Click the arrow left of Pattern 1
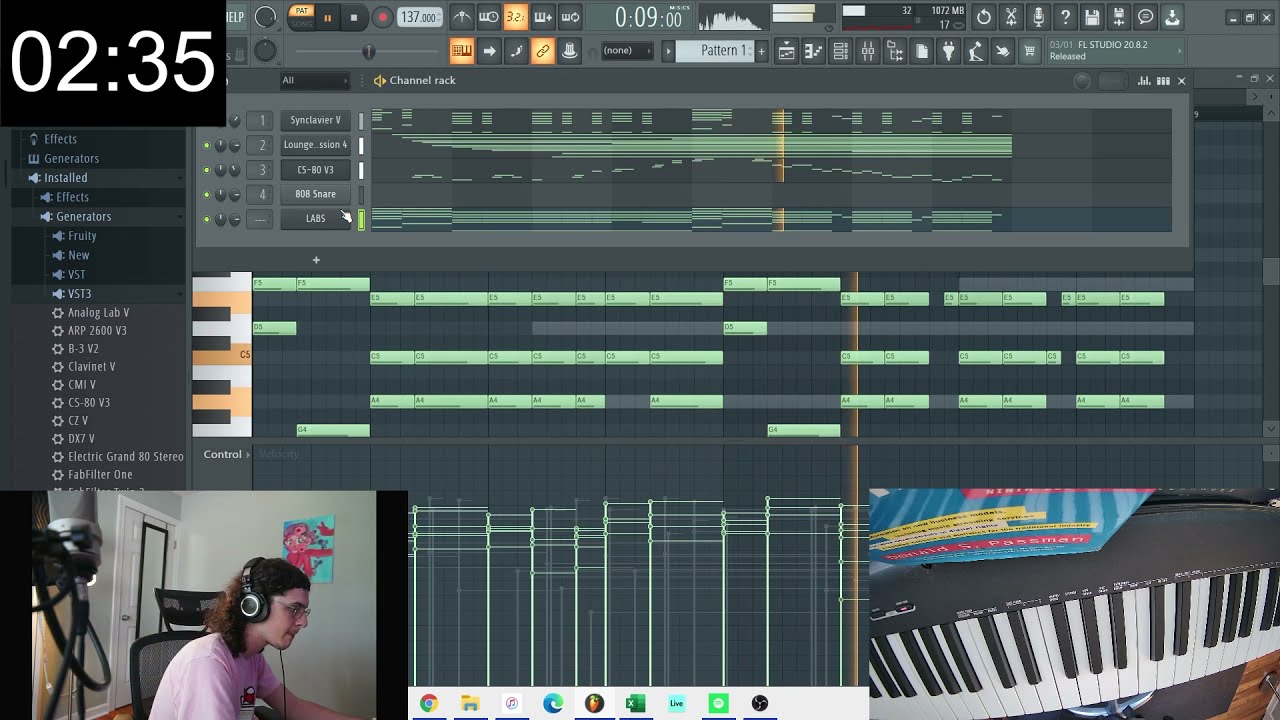The width and height of the screenshot is (1280, 720). pos(669,51)
